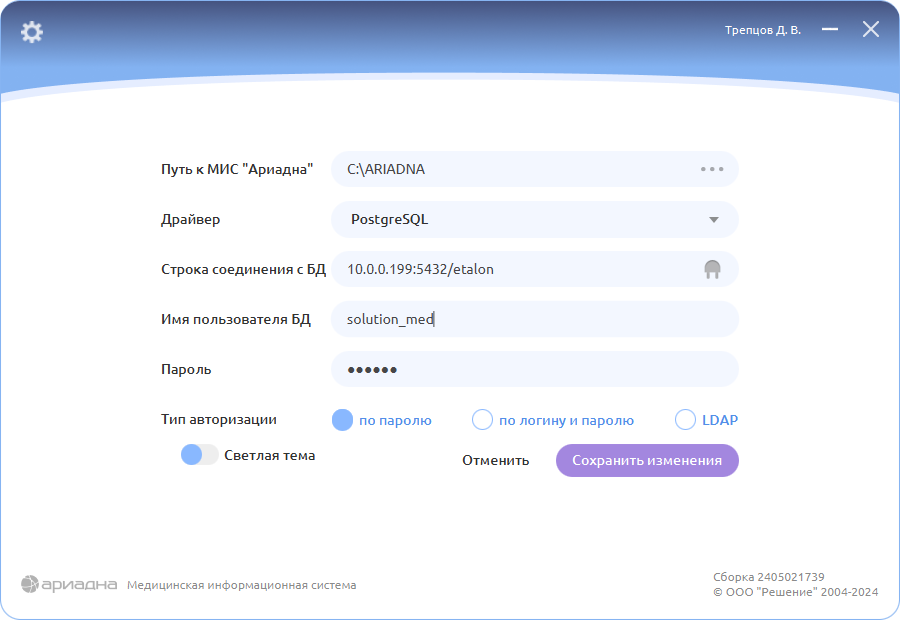Open settings via the gear icon
Screen dimensions: 900x620
pos(32,32)
